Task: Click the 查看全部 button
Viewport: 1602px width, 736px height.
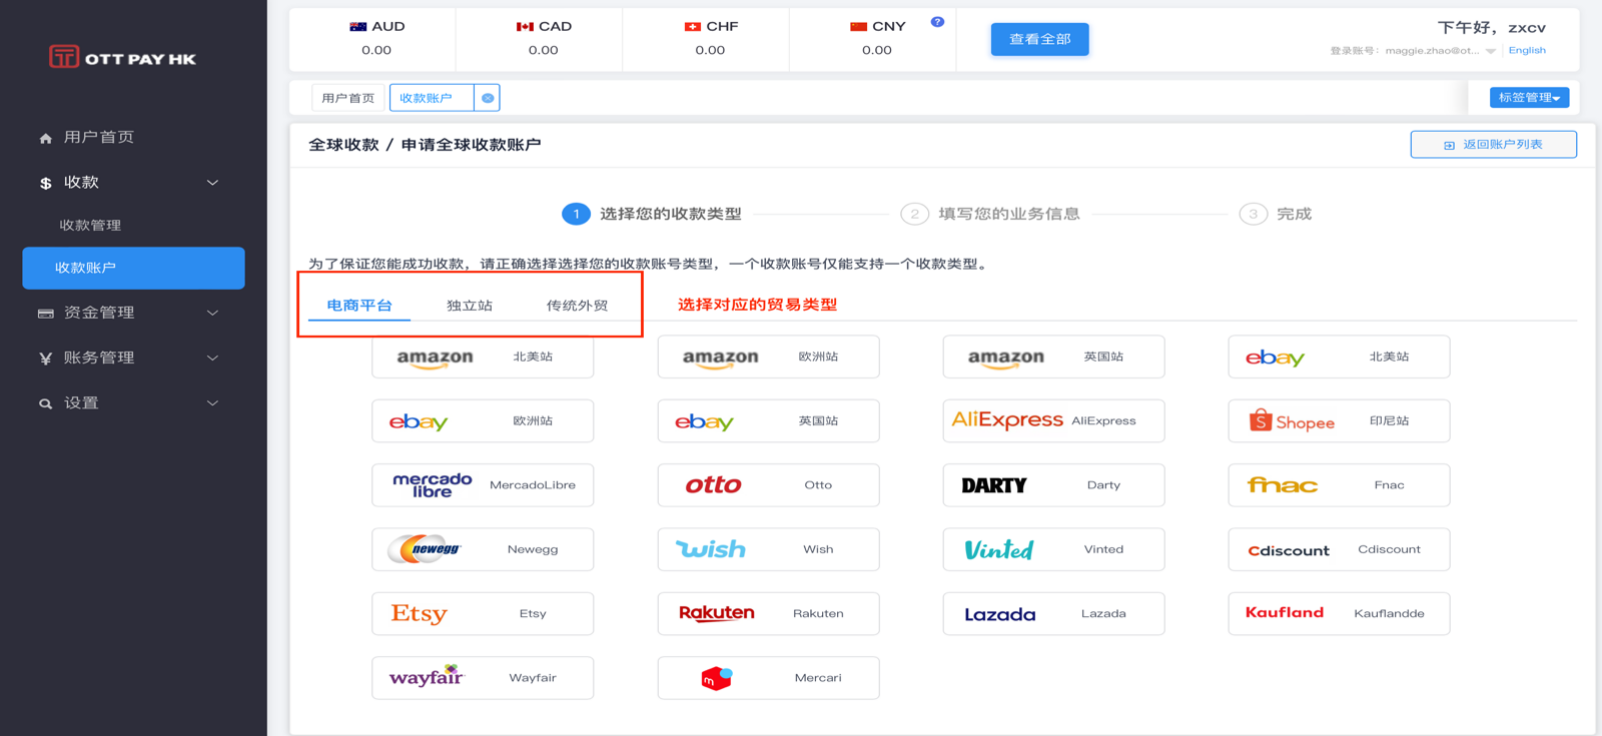Action: tap(1040, 39)
